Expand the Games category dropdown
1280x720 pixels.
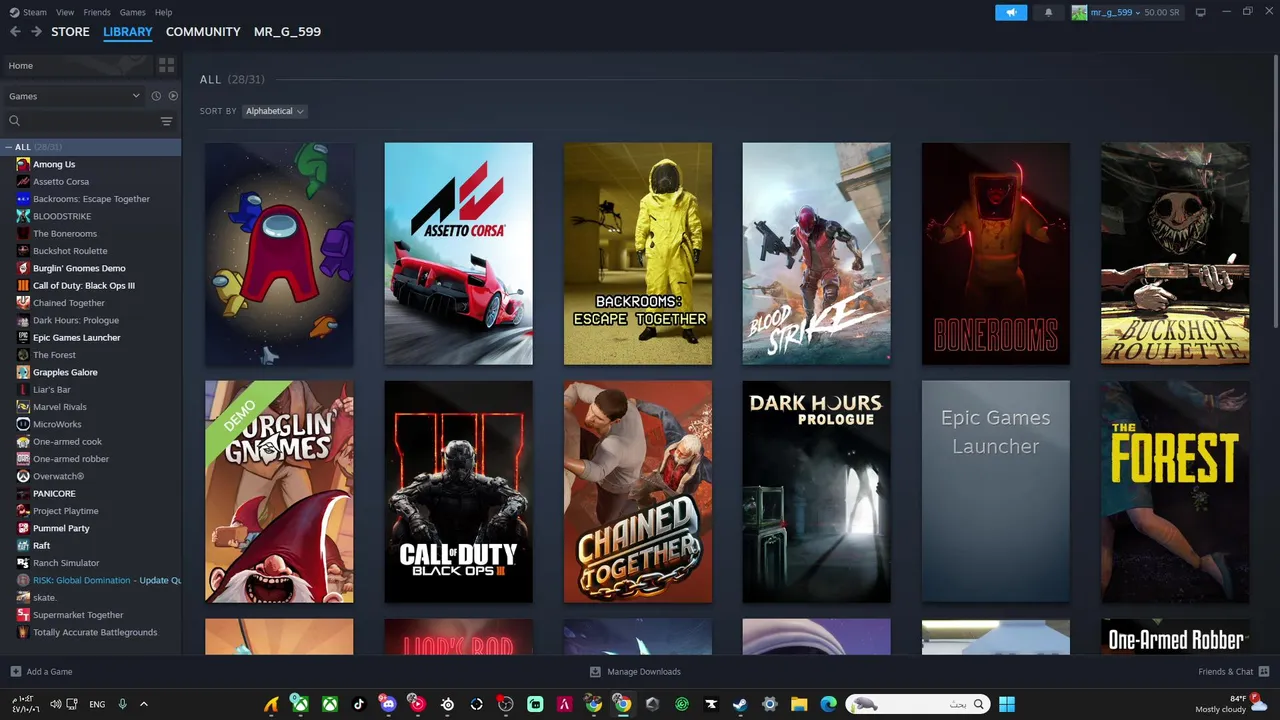74,96
